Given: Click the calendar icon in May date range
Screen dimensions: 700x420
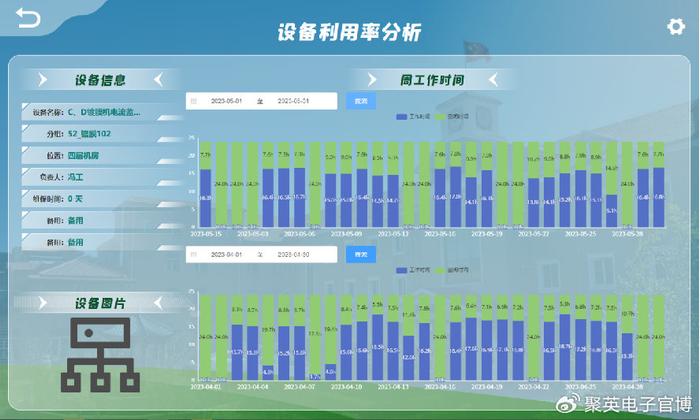Looking at the screenshot, I should tap(194, 101).
